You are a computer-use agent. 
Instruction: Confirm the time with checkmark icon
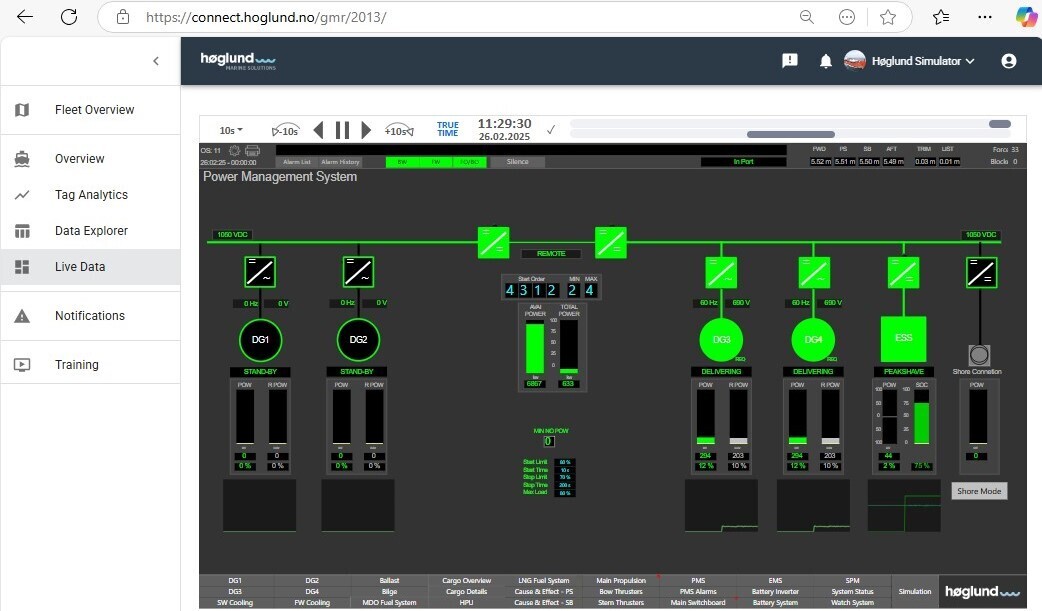pos(551,130)
